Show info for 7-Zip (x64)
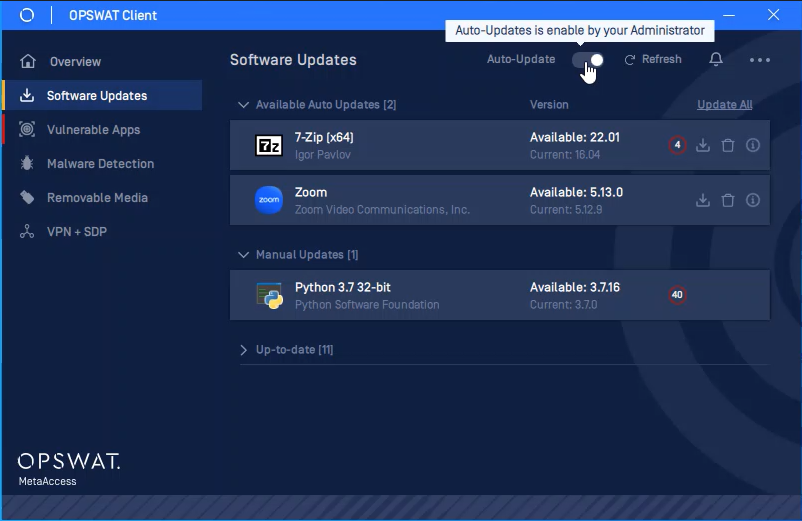Viewport: 802px width, 521px height. pyautogui.click(x=752, y=145)
